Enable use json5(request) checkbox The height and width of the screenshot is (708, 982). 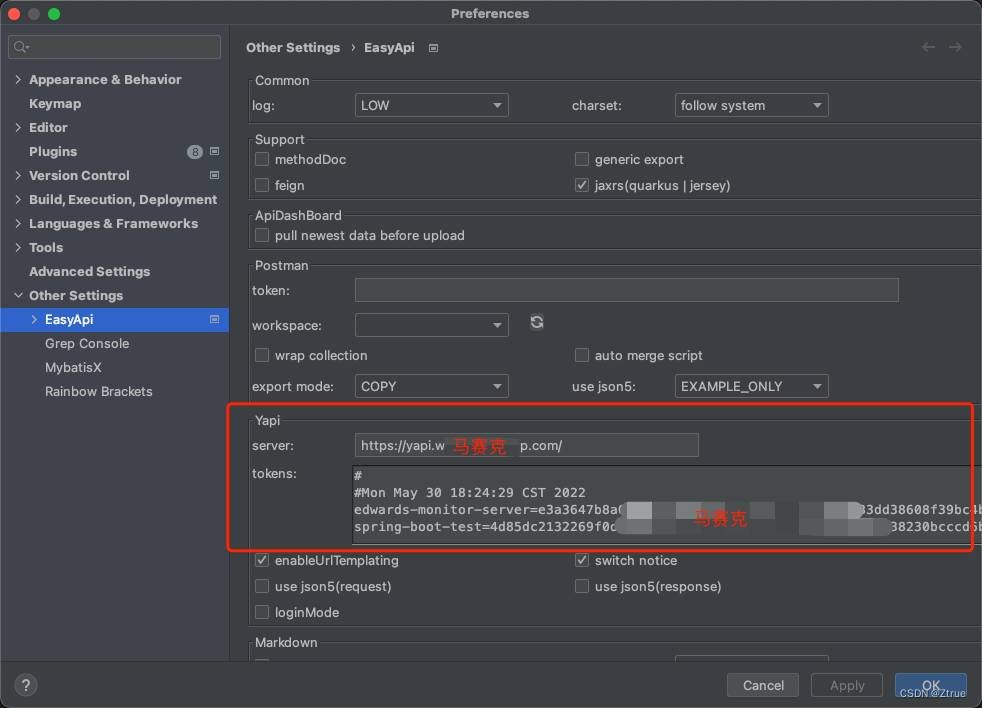coord(262,586)
